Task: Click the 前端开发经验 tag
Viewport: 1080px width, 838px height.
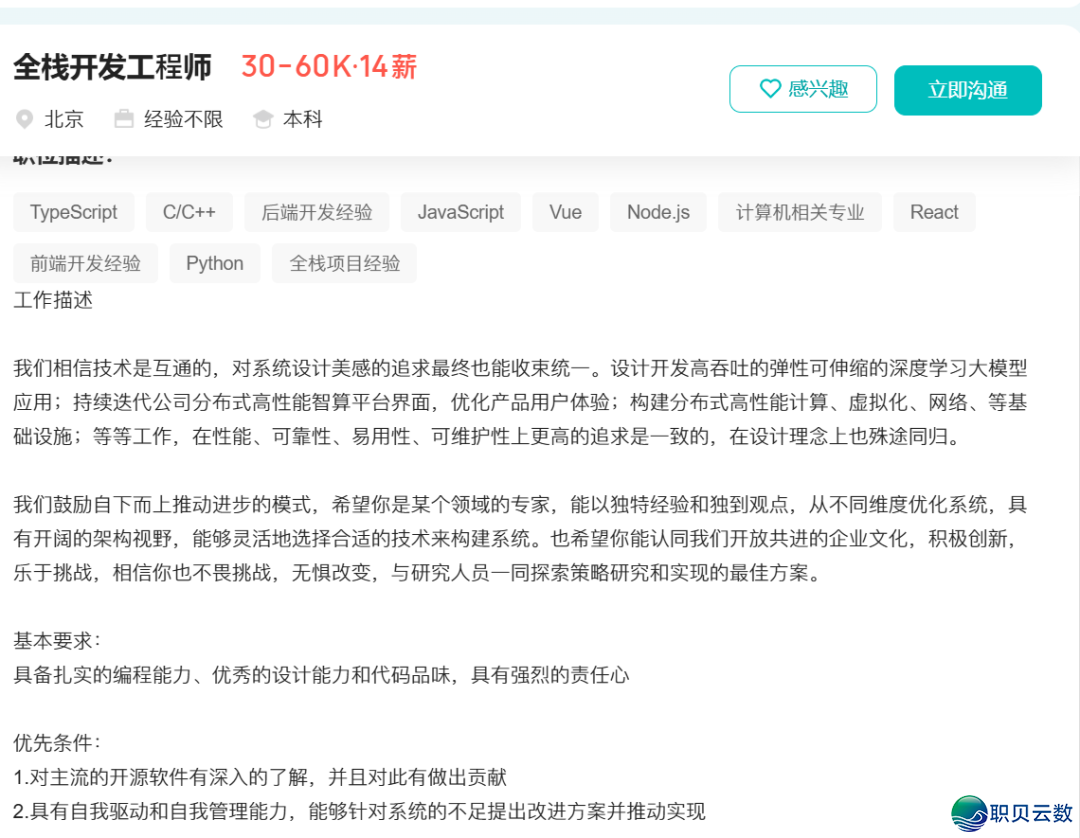Action: click(x=85, y=263)
